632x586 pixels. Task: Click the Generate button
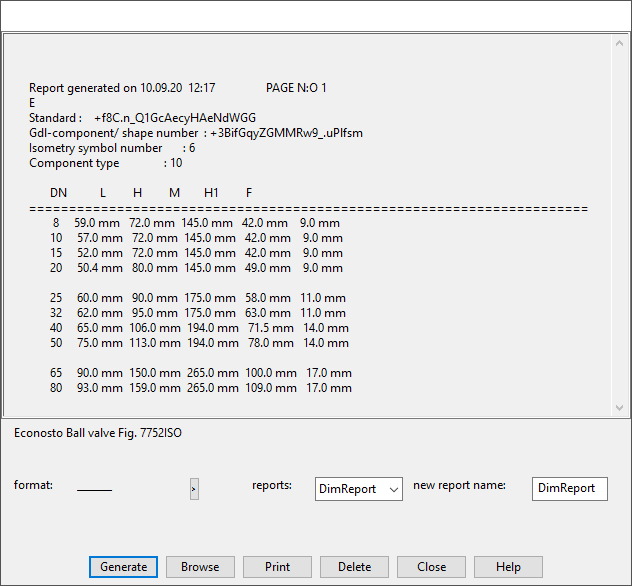pyautogui.click(x=124, y=567)
